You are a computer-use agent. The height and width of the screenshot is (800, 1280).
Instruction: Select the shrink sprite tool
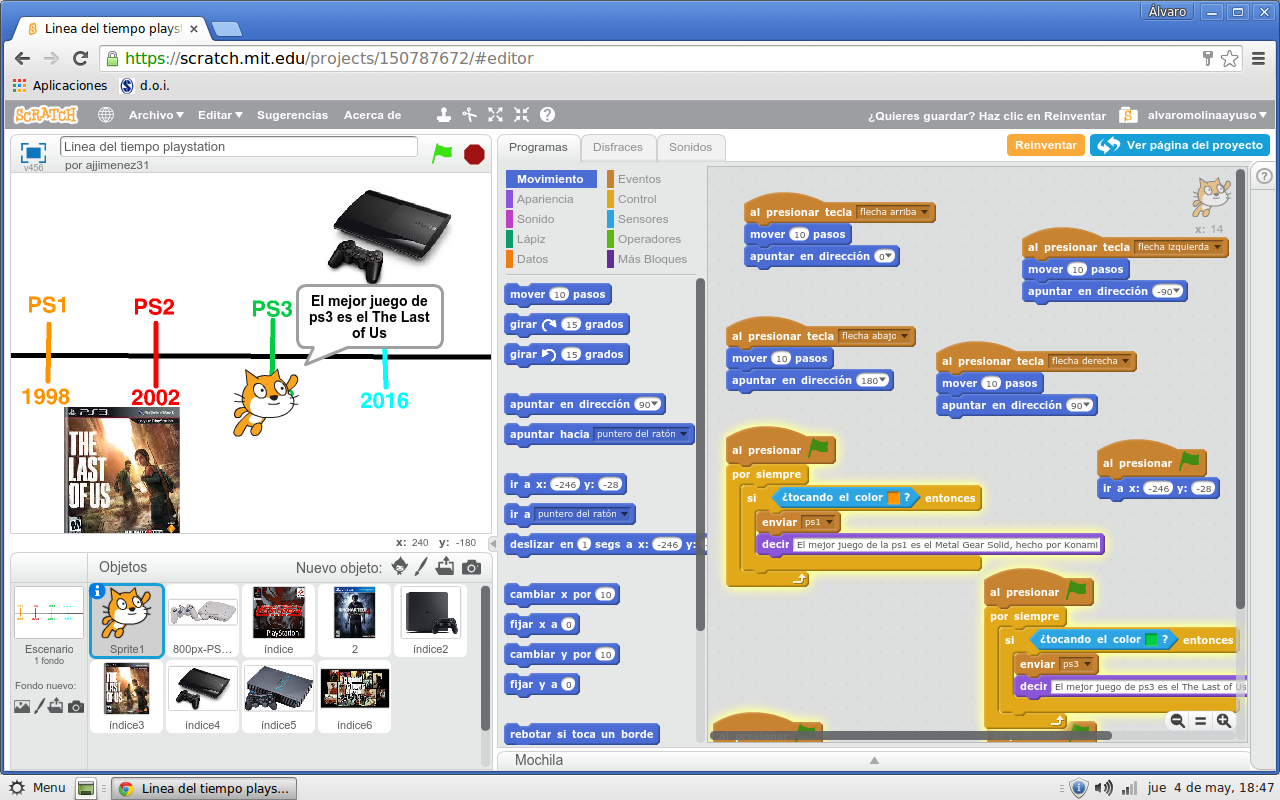pyautogui.click(x=520, y=115)
